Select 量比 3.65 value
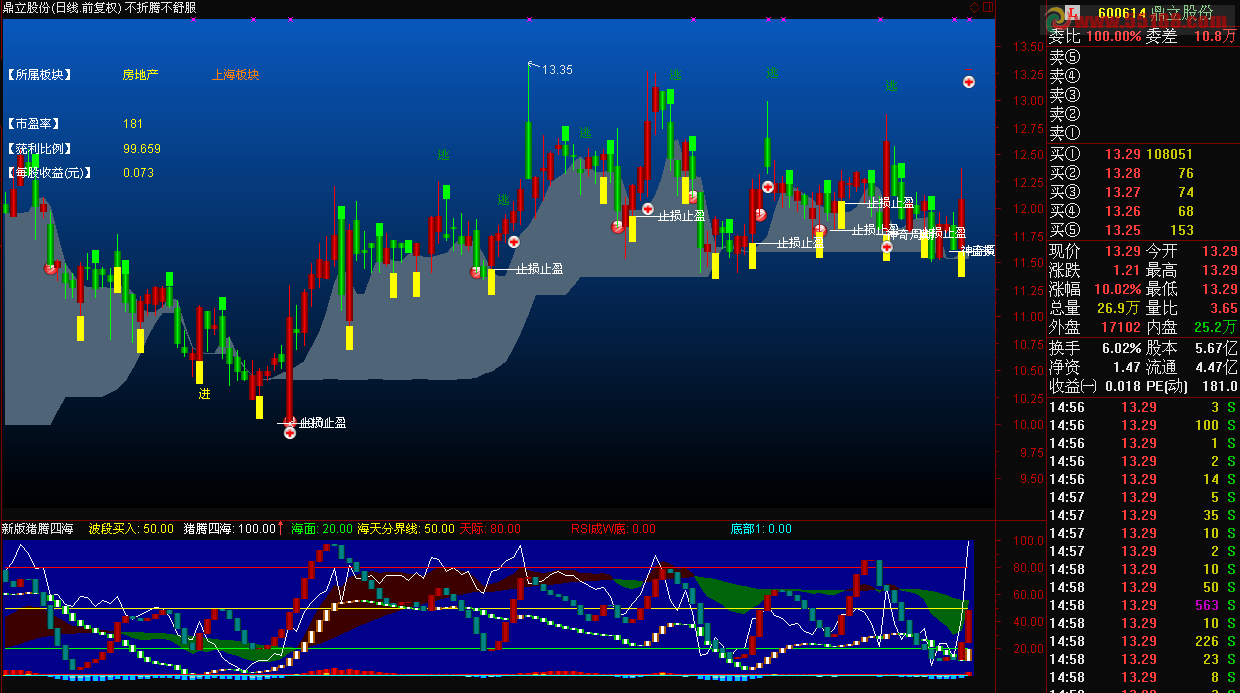 coord(1224,308)
